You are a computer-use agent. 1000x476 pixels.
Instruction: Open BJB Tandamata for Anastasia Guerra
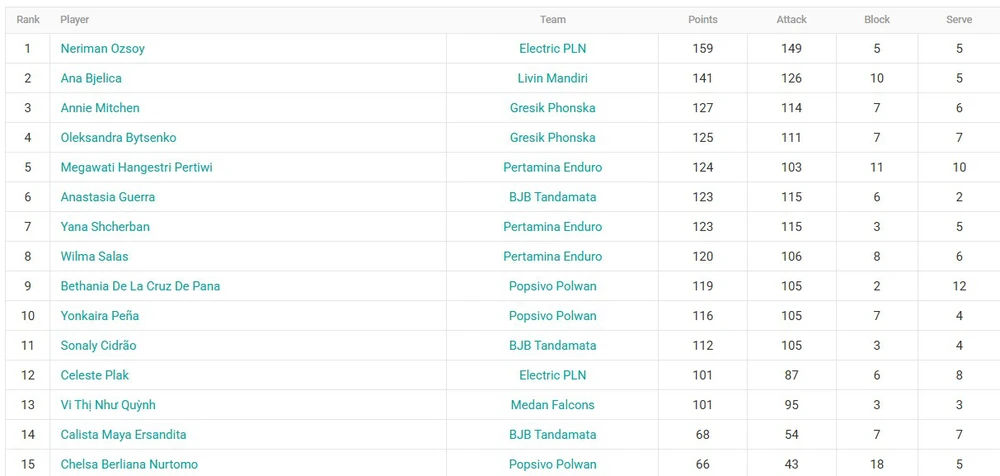point(552,197)
